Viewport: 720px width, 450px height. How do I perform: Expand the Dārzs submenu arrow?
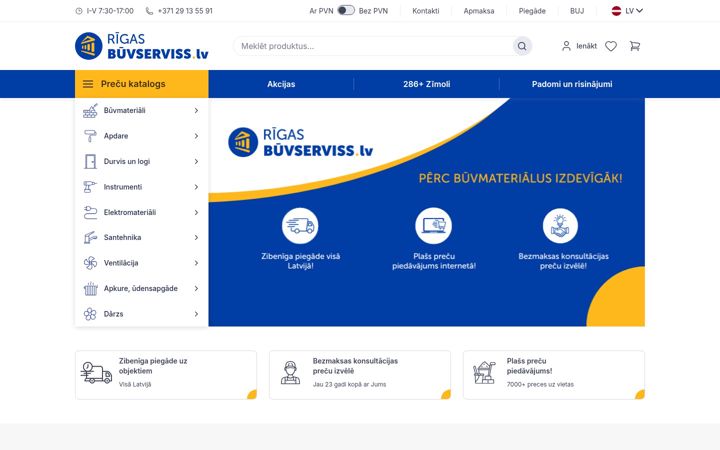click(196, 314)
